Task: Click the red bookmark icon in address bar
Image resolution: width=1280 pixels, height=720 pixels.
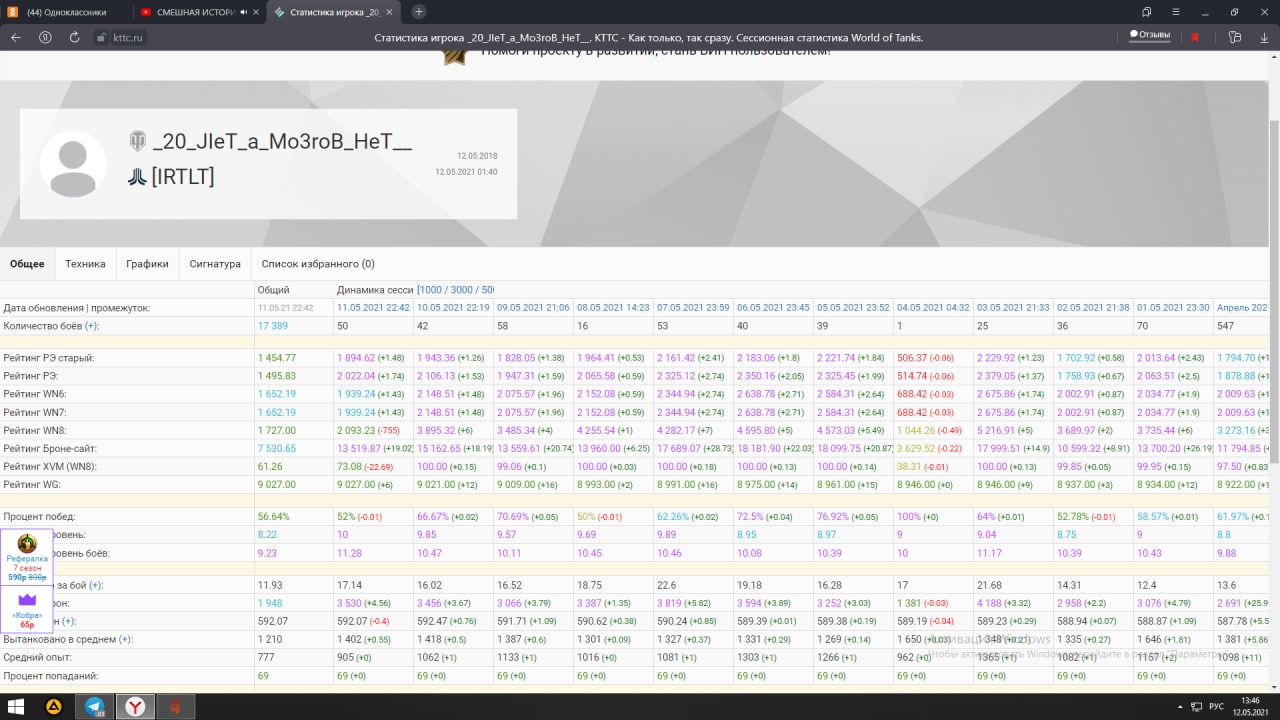Action: [x=1195, y=37]
